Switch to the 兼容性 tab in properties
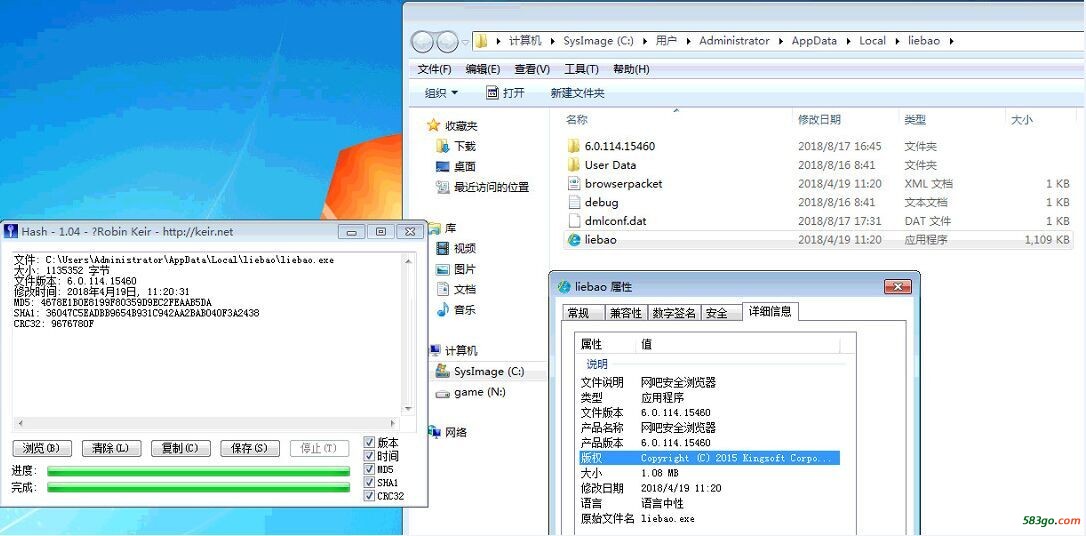1086x536 pixels. [x=625, y=313]
